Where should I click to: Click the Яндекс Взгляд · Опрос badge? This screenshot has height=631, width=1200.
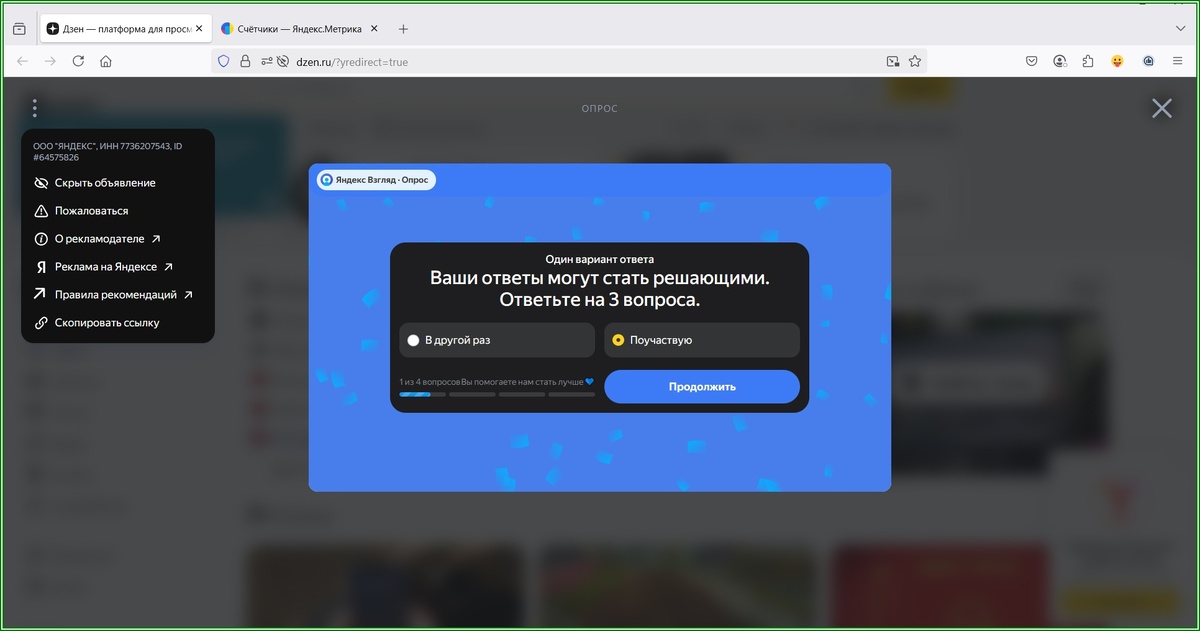coord(376,180)
